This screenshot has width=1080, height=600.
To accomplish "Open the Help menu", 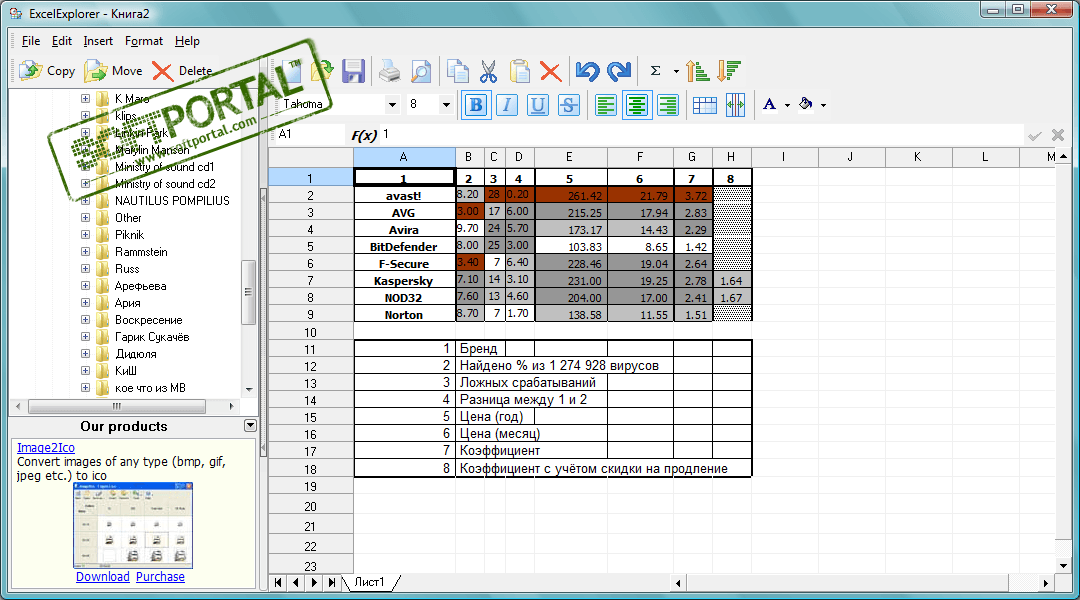I will tap(187, 41).
